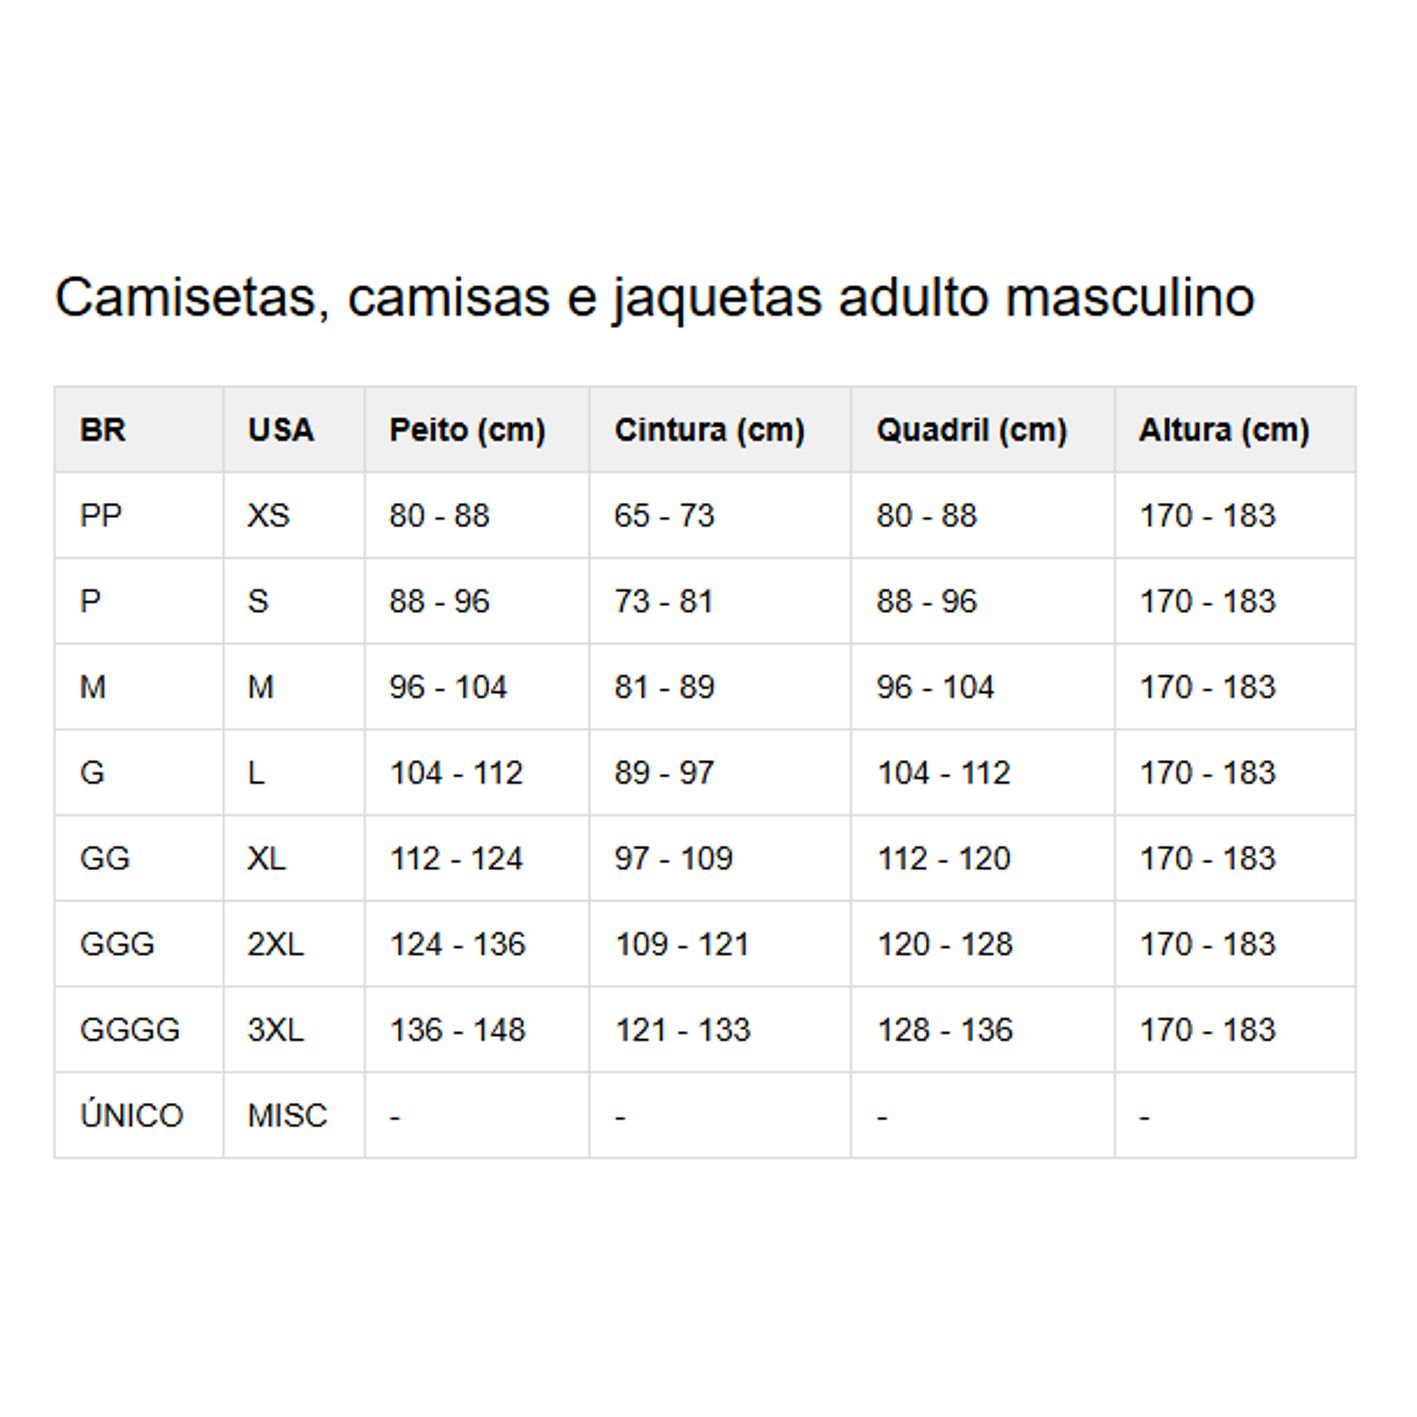1417x1417 pixels.
Task: Click the BR column header
Action: pyautogui.click(x=103, y=430)
